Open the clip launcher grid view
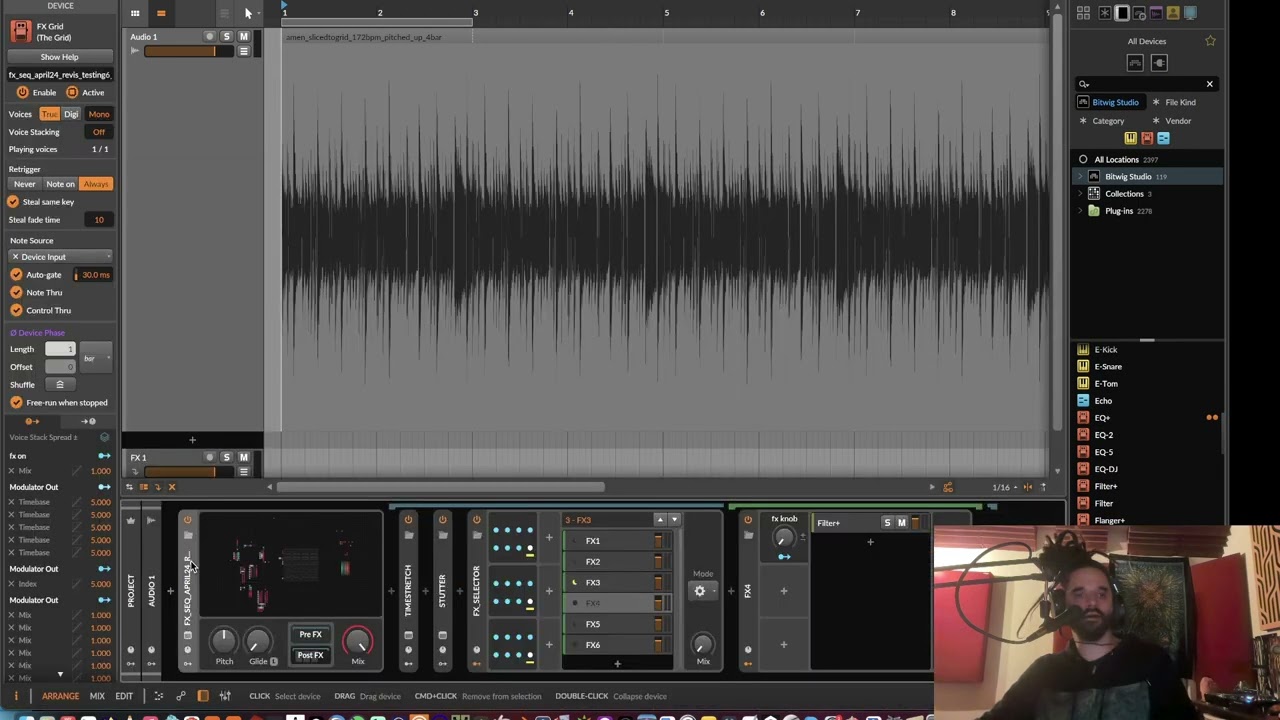Viewport: 1280px width, 720px height. point(135,13)
